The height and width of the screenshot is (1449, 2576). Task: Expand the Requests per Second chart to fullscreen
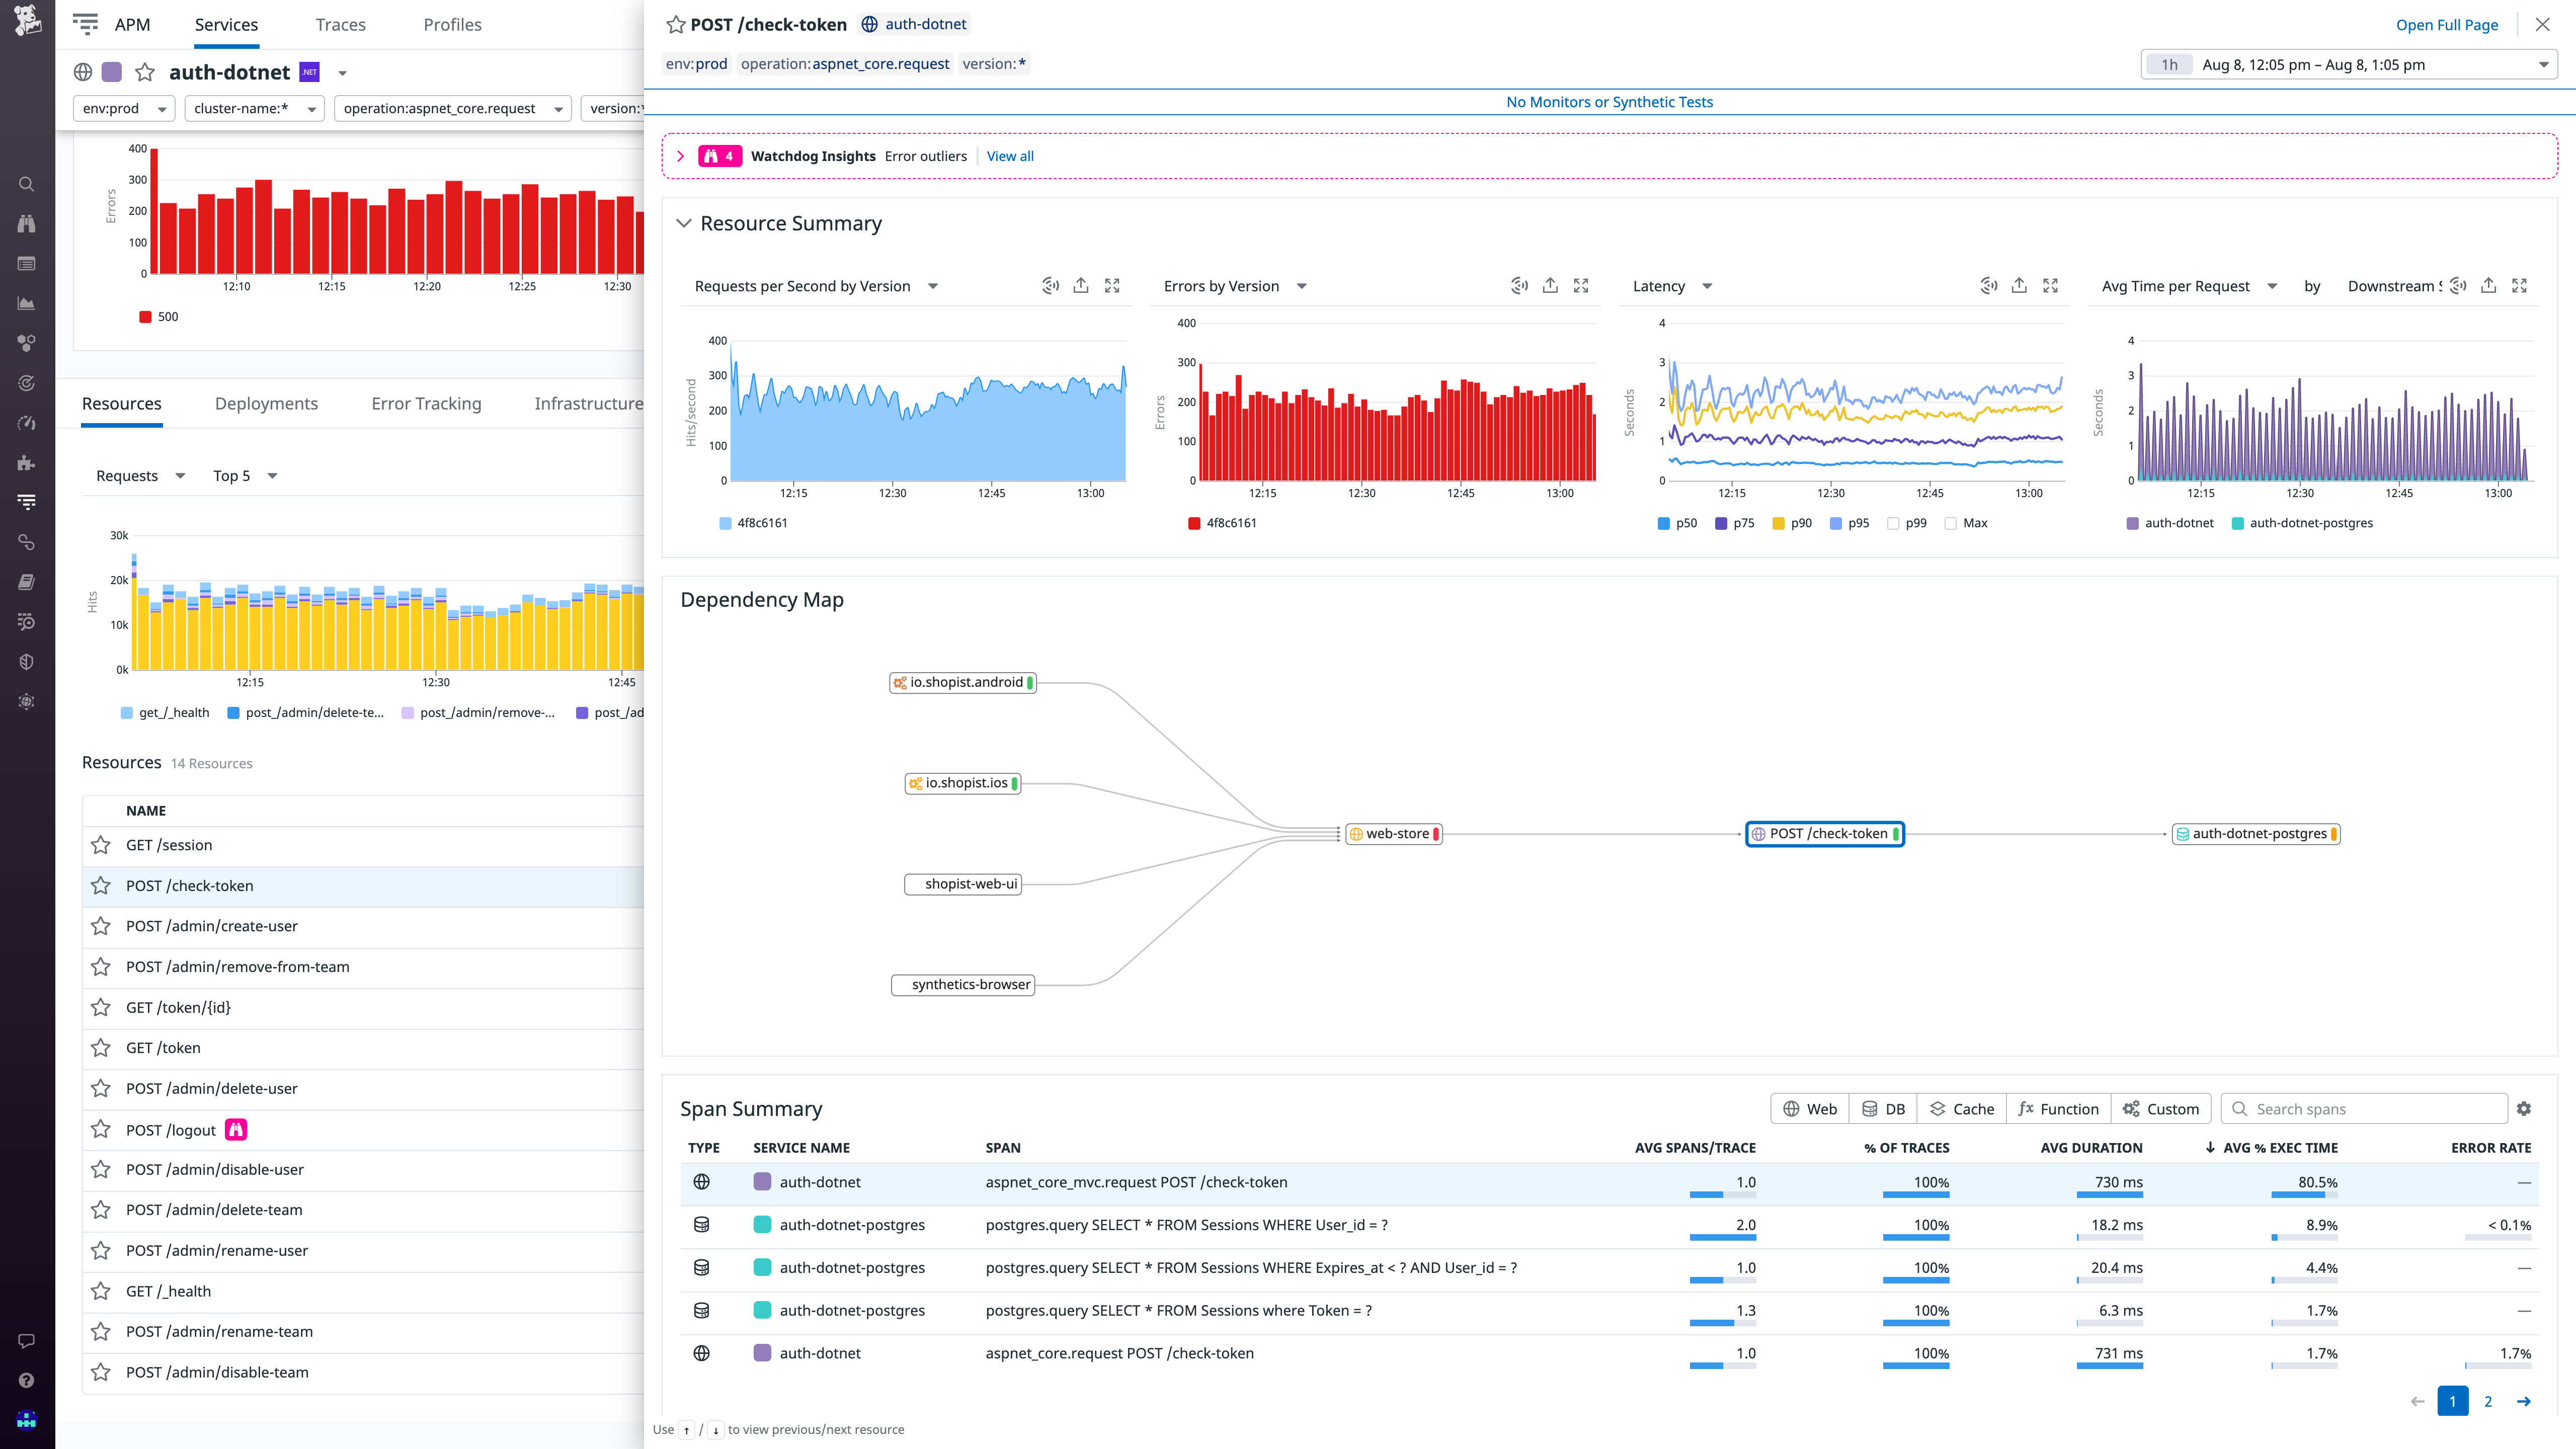pos(1112,285)
